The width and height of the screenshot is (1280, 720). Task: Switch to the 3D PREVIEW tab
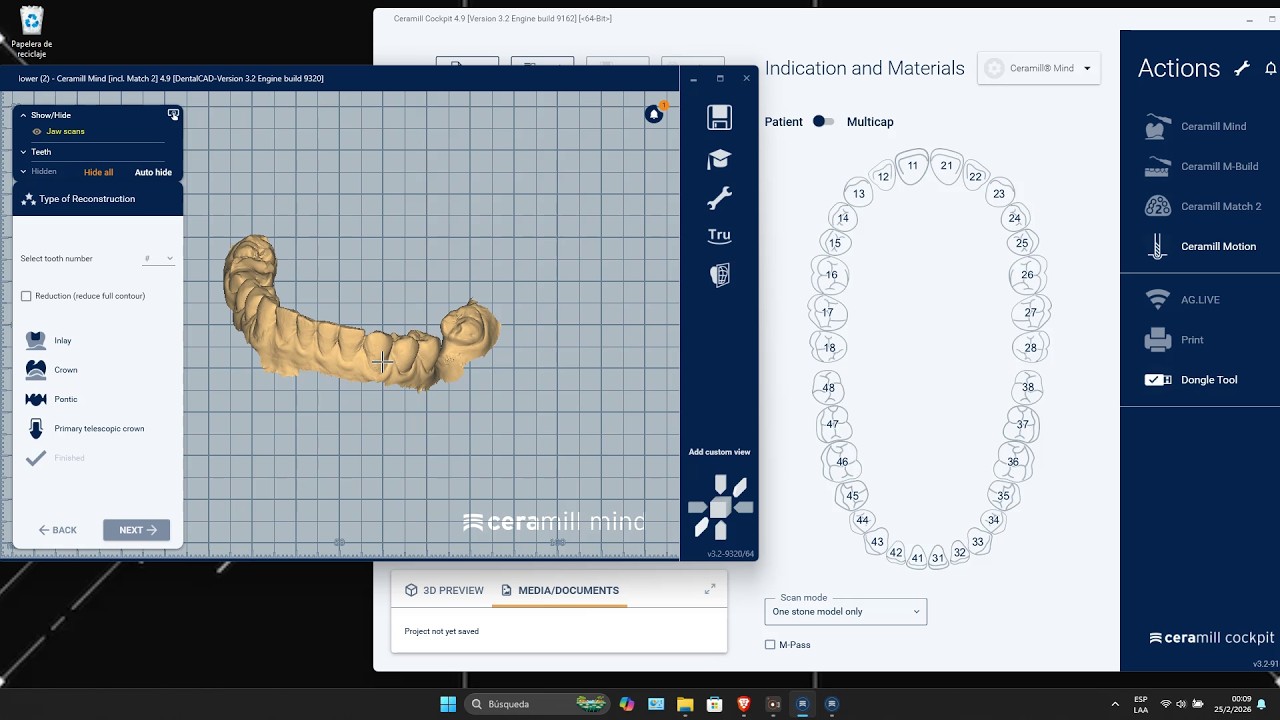pos(444,591)
